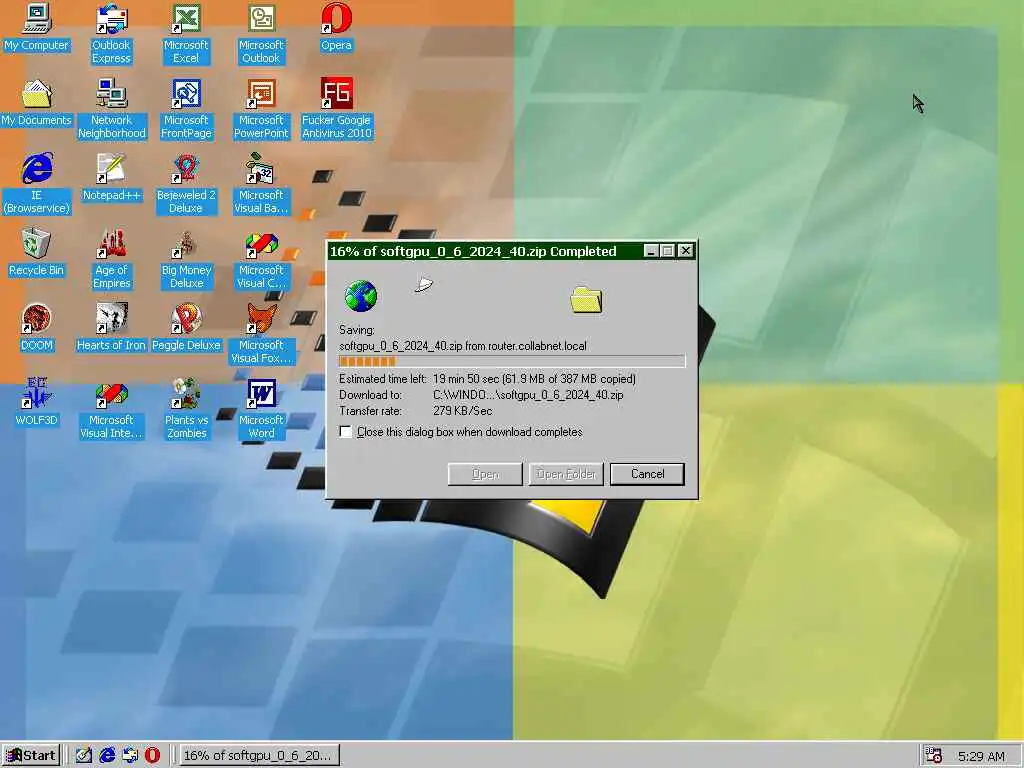Select the Microsoft FrontPage shortcut

tap(186, 108)
